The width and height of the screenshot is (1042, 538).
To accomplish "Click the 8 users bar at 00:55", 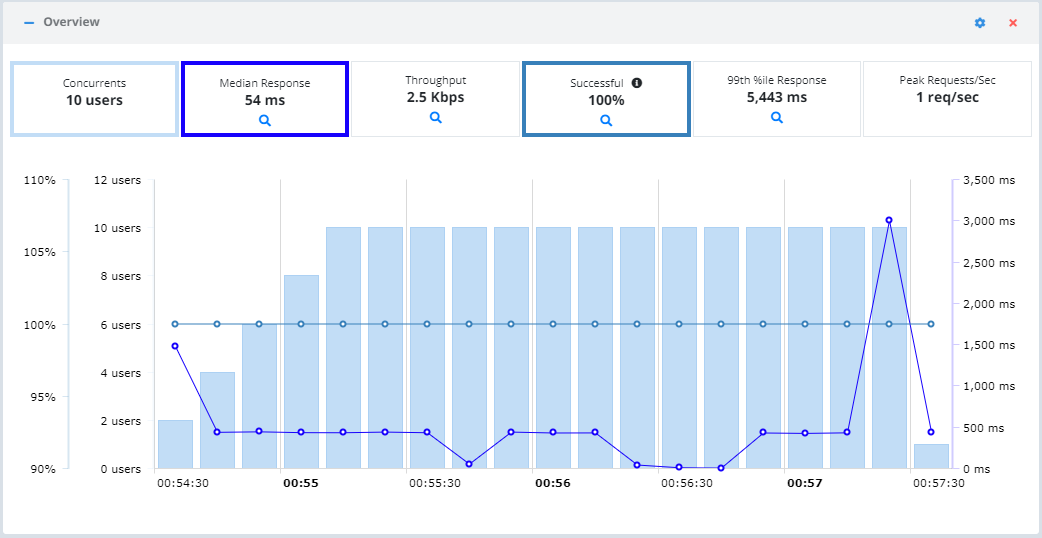I will pyautogui.click(x=301, y=372).
